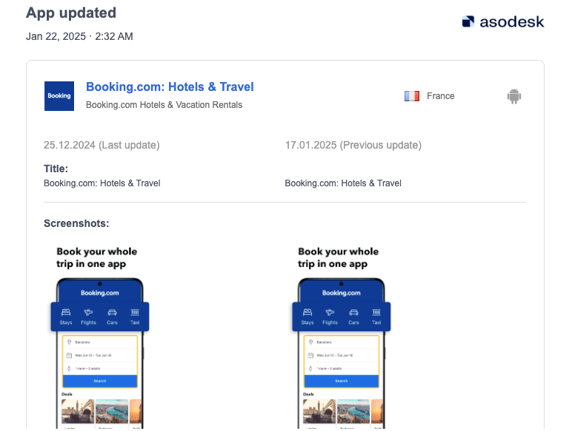Image resolution: width=572 pixels, height=431 pixels.
Task: Click the Android platform icon
Action: [x=514, y=96]
